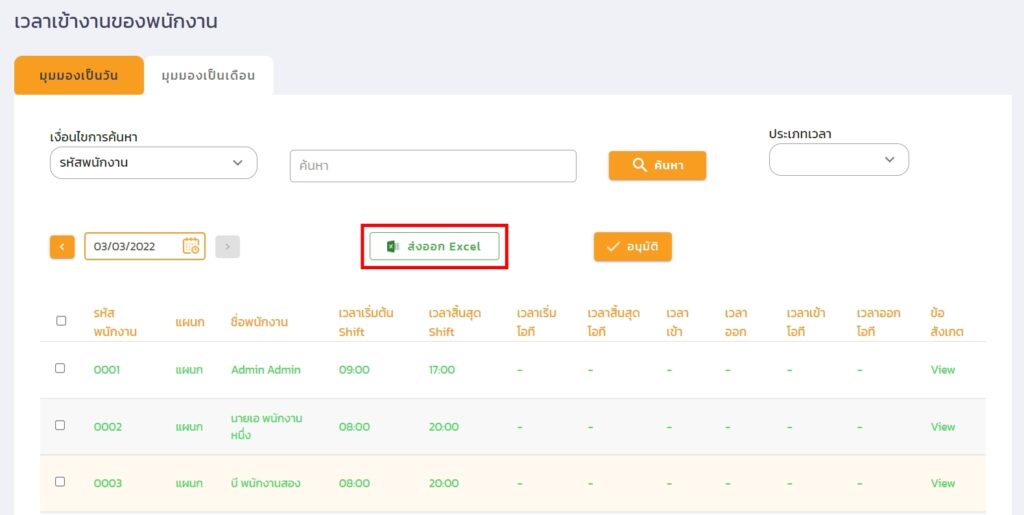1024x515 pixels.
Task: Click the orange อนุมัติ approve button
Action: tap(632, 247)
